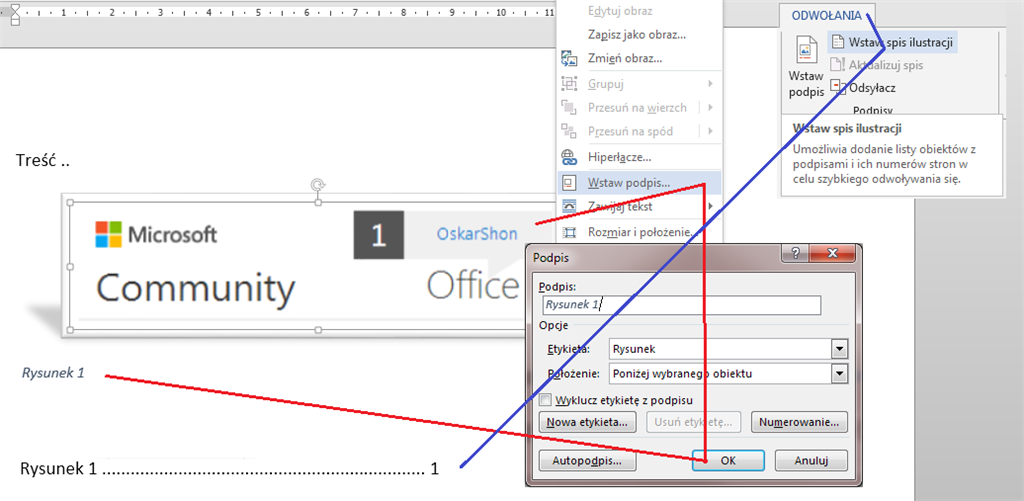
Task: Click the ruler's left indent marker
Action: click(x=15, y=14)
